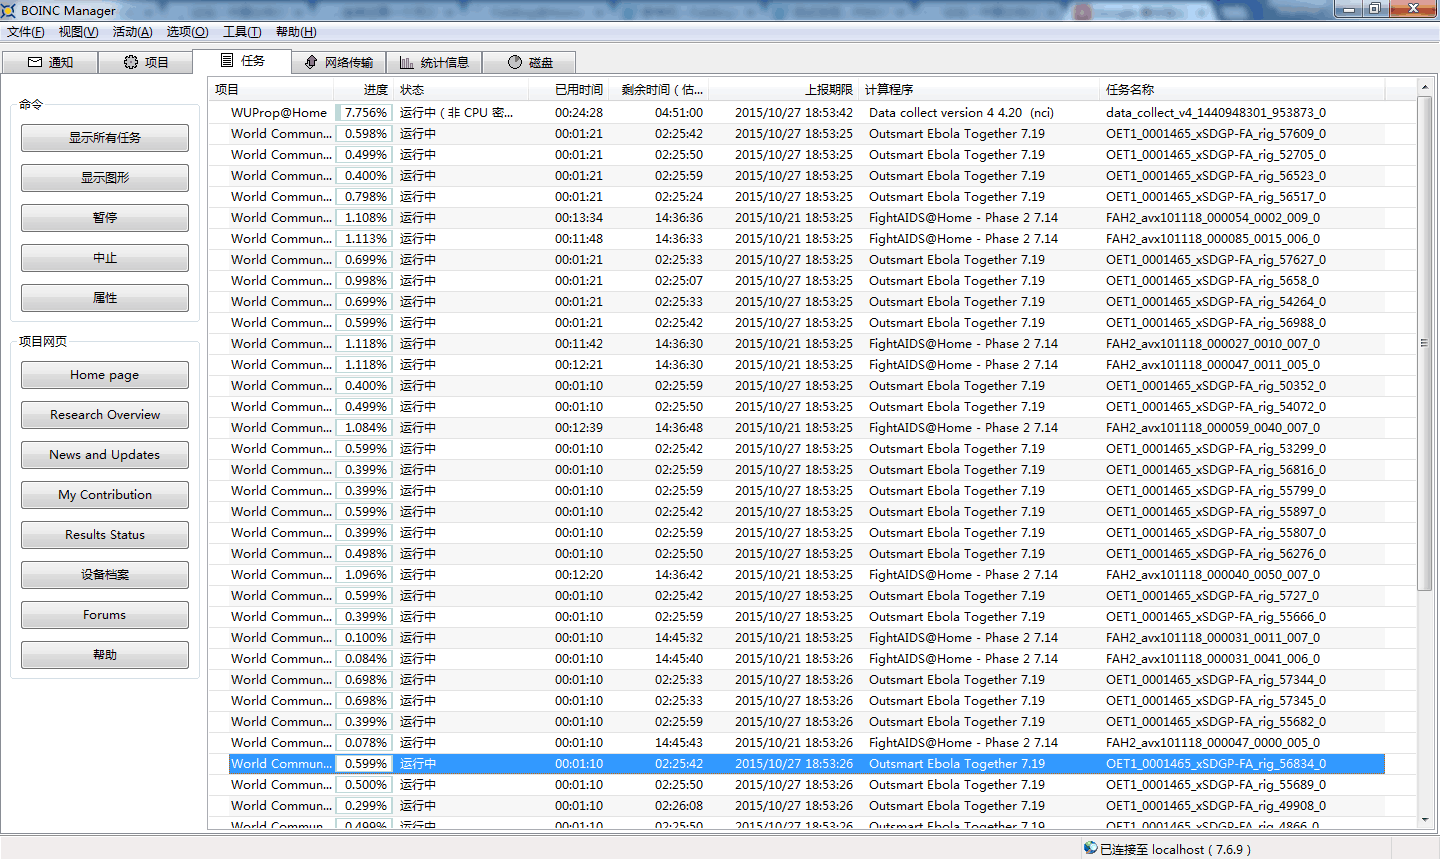The width and height of the screenshot is (1440, 860).
Task: Sort by the 上报期限 column header
Action: 785,90
